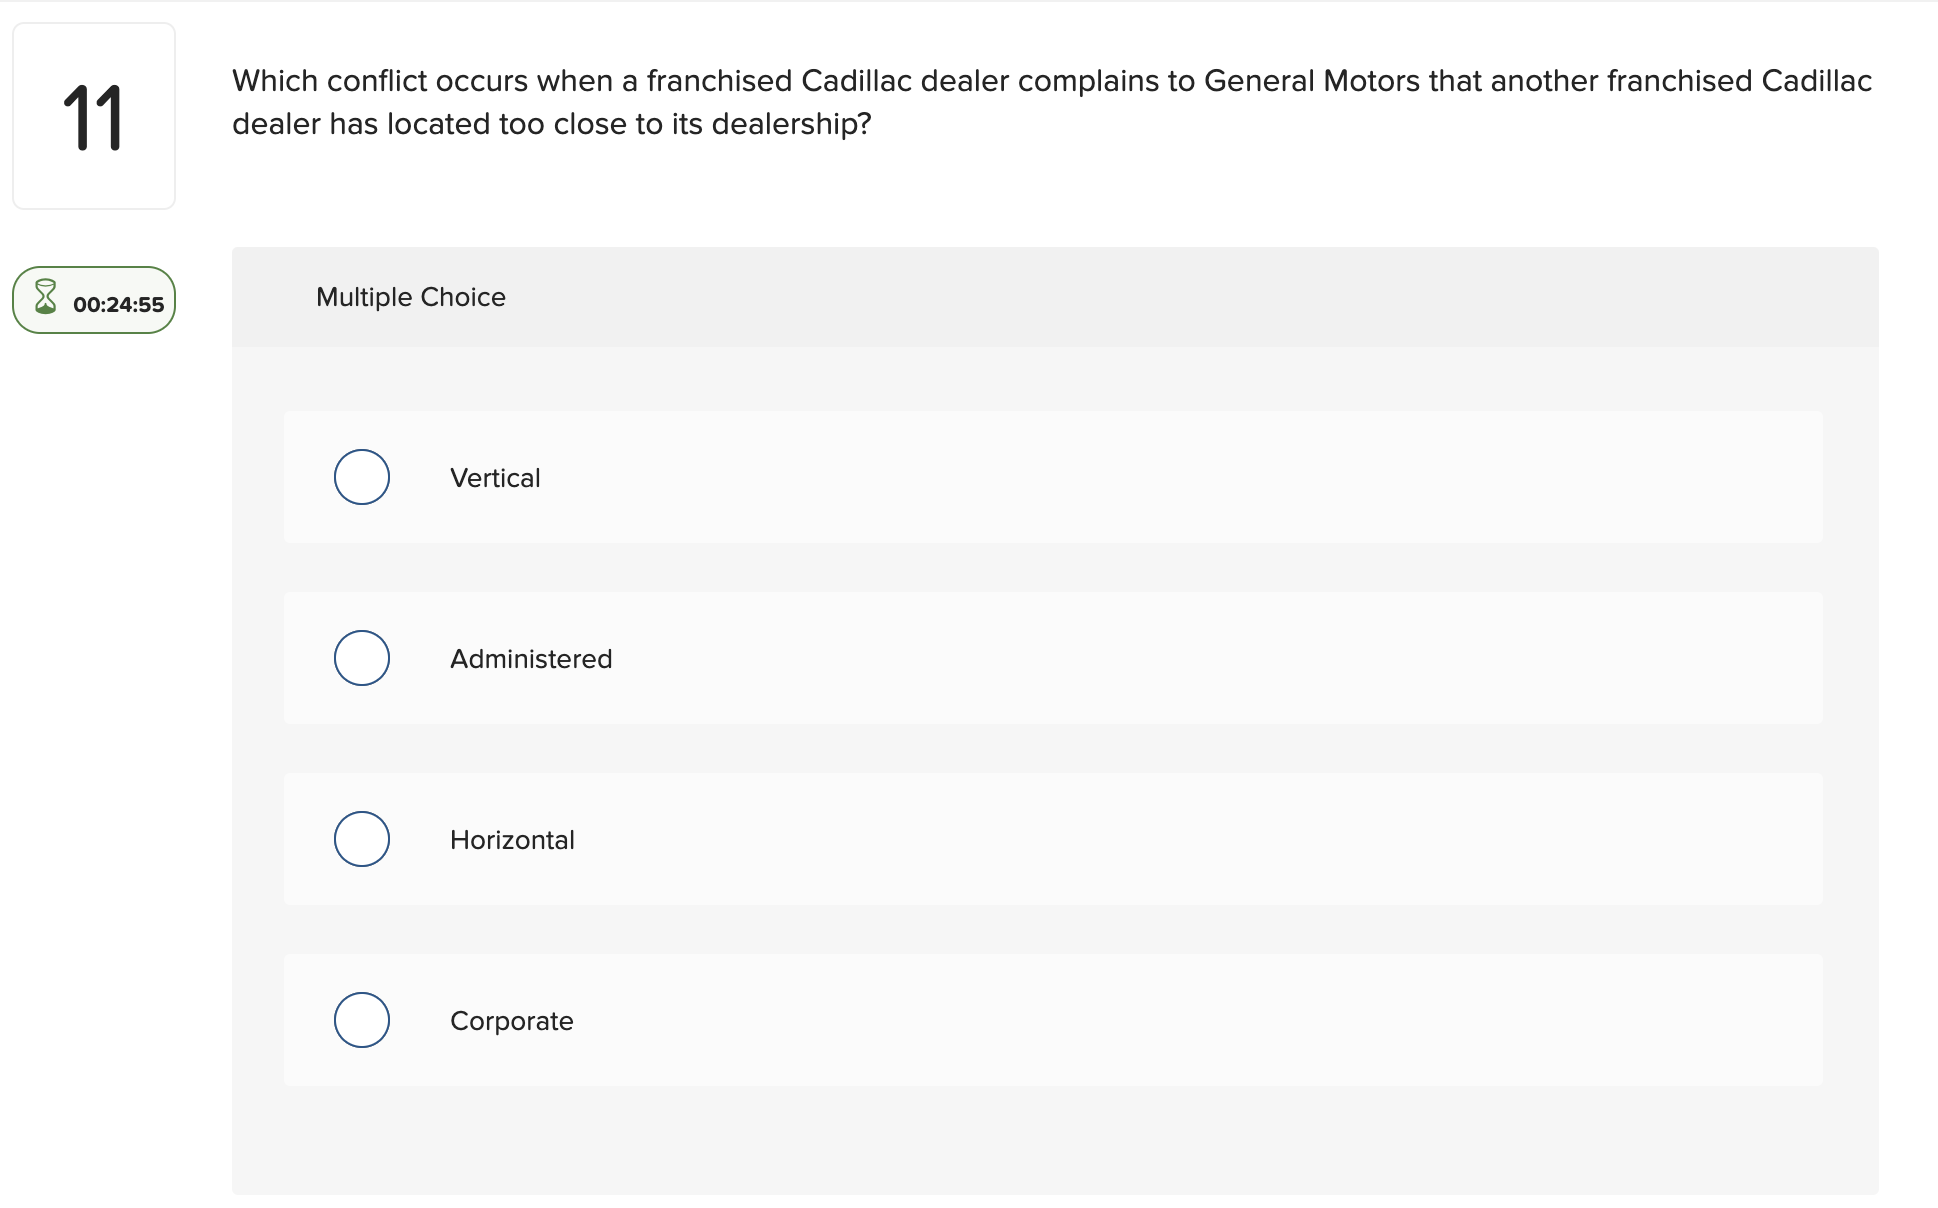Click the blank panel area below the Corporate option
Viewport: 1938px width, 1208px height.
click(1054, 1140)
